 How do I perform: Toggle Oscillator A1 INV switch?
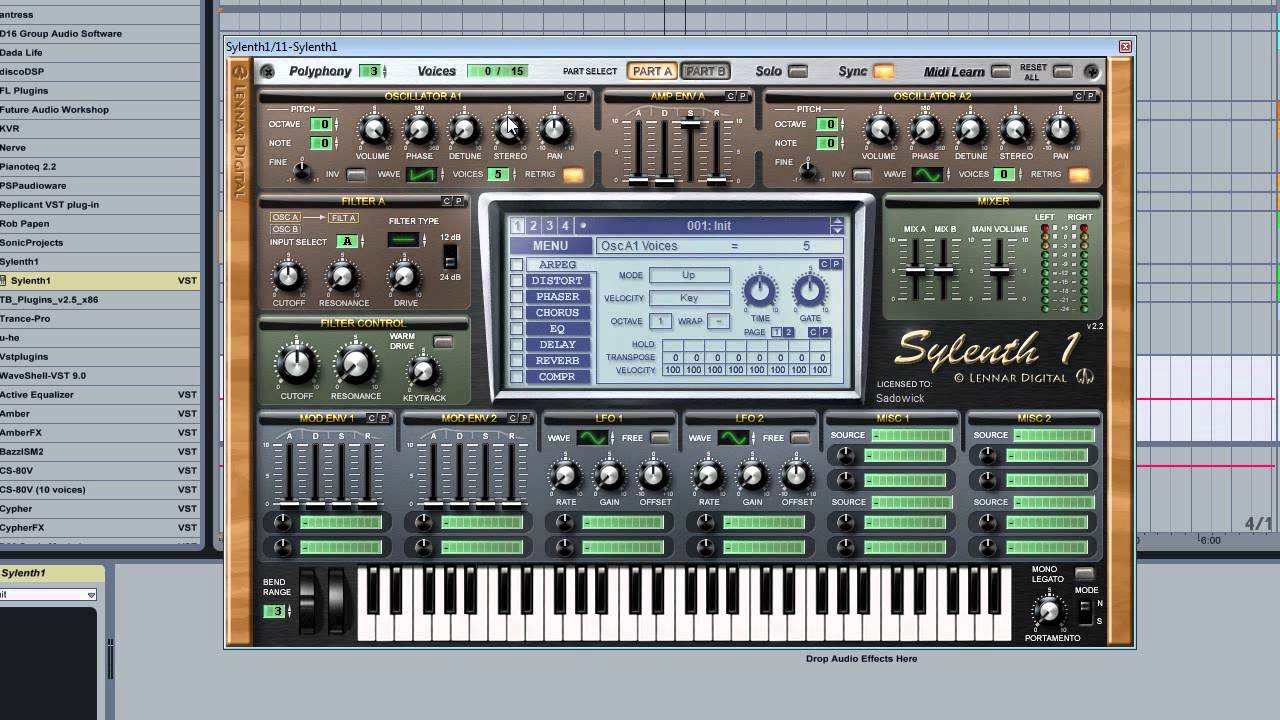[x=356, y=175]
